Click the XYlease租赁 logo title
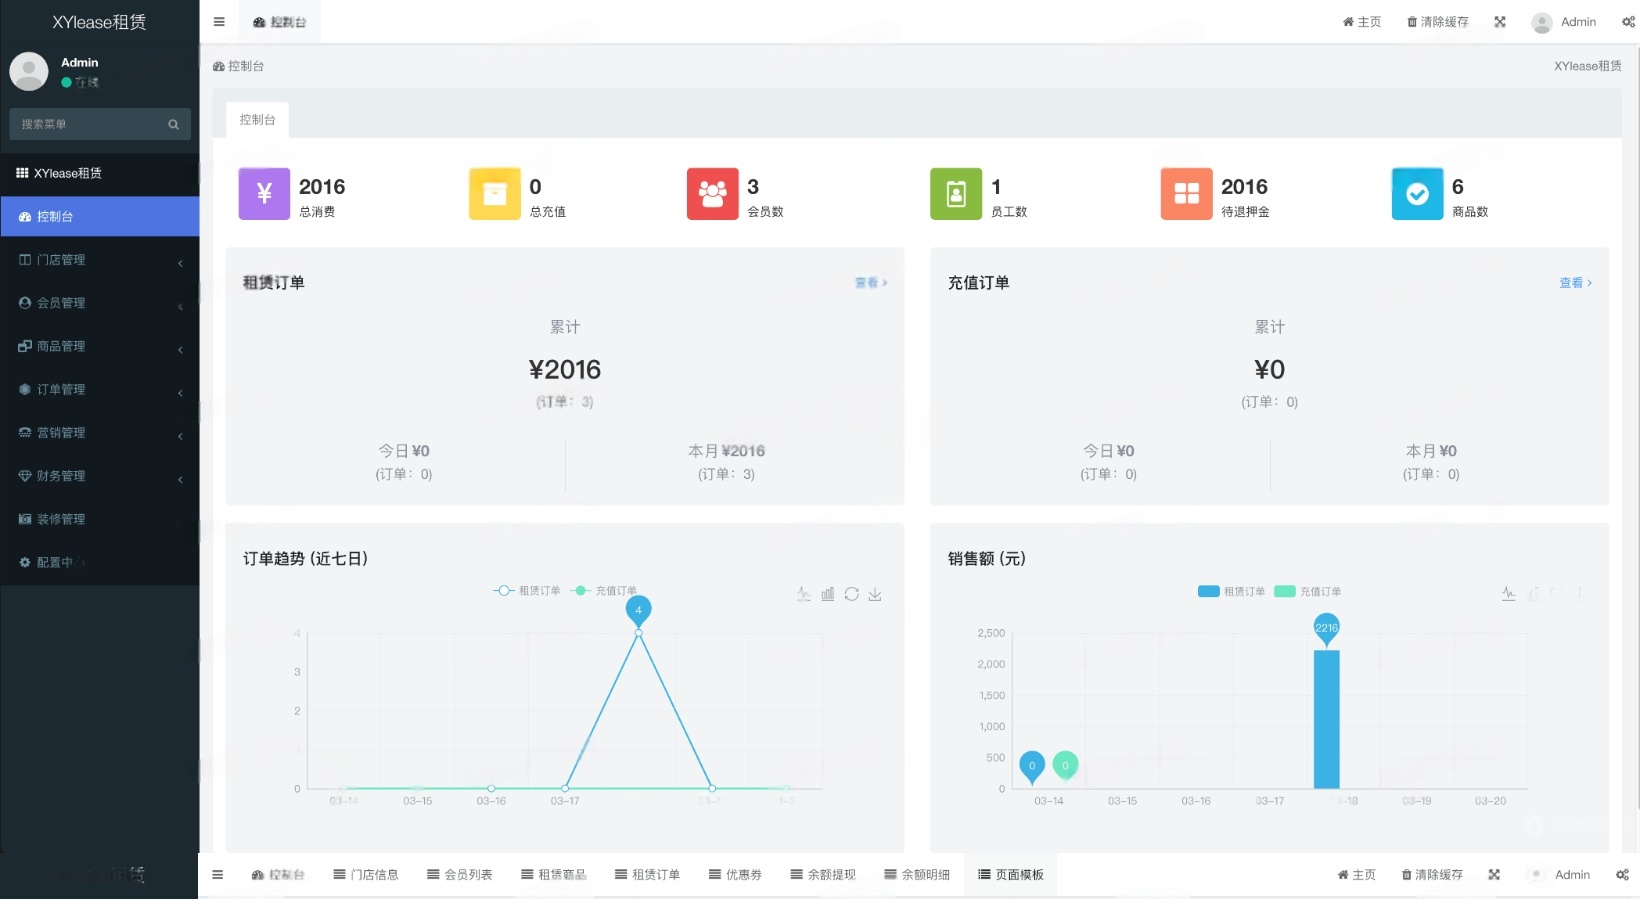 [x=99, y=22]
